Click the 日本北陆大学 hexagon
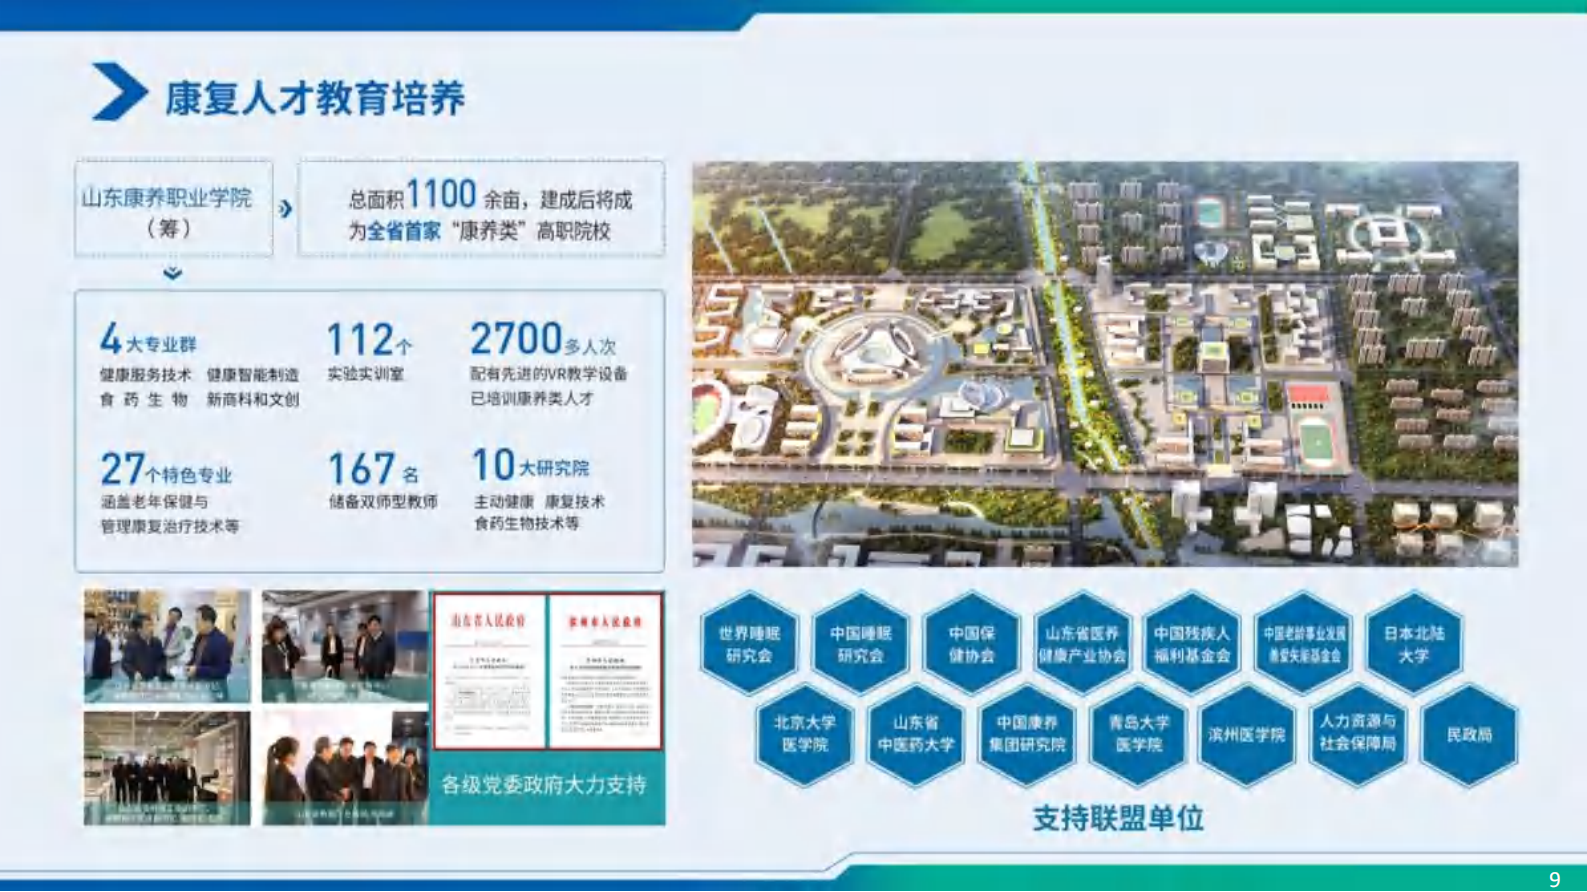Screen dimensions: 1587x892 [1413, 645]
